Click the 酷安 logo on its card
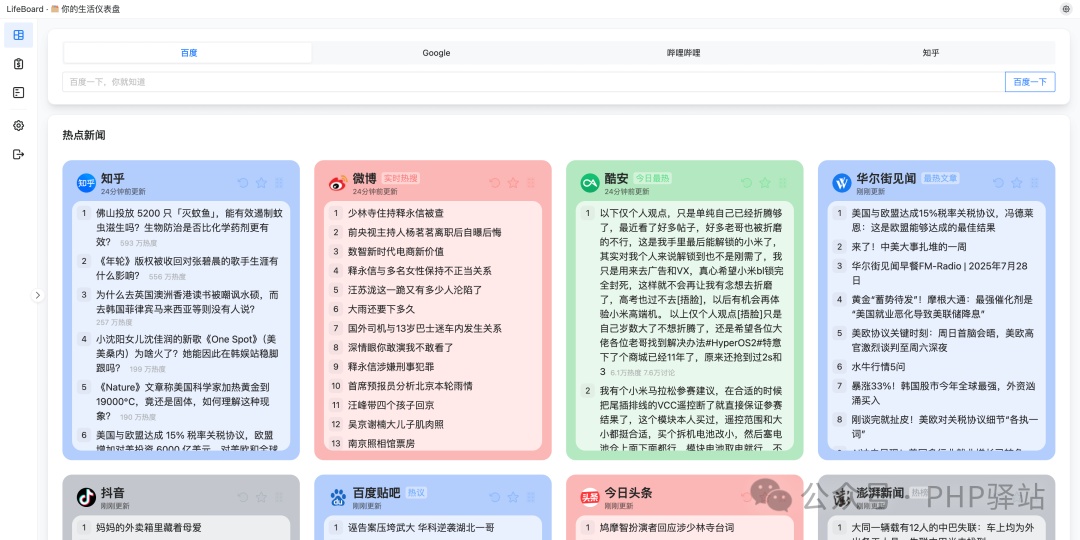 590,183
